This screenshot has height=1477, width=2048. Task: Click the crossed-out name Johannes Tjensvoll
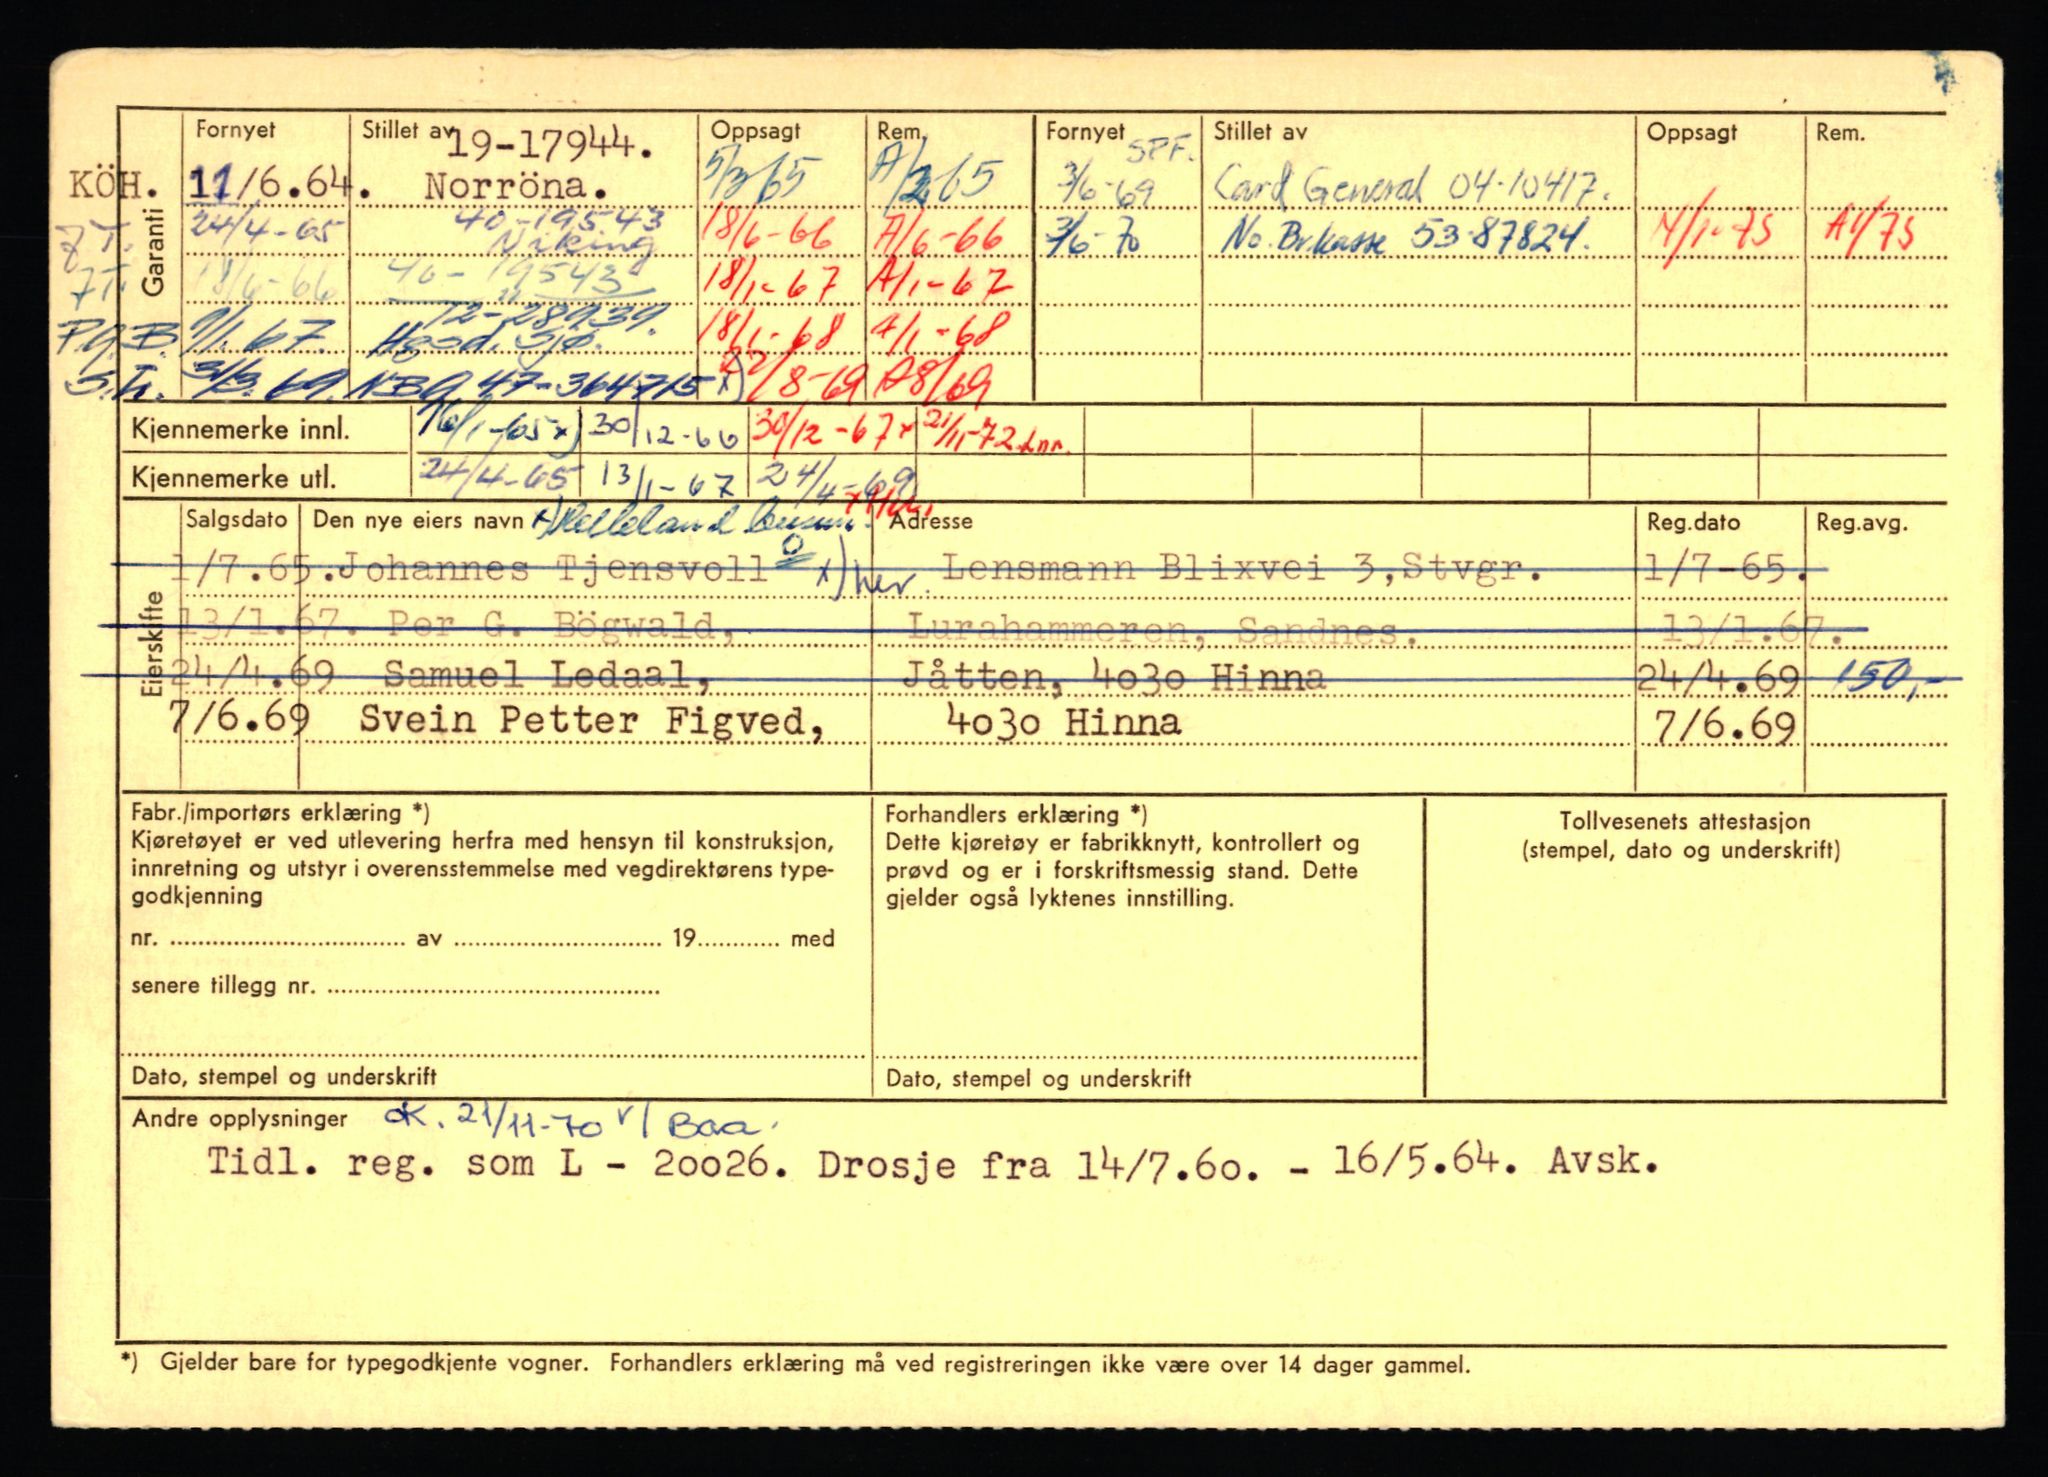coord(553,570)
